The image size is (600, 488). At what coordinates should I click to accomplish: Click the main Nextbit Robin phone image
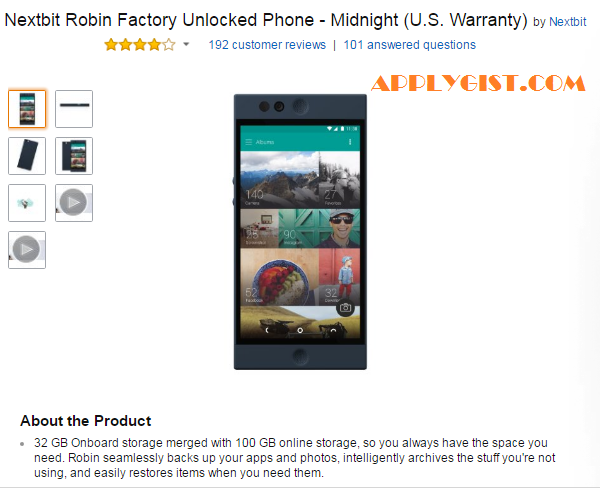(x=300, y=232)
